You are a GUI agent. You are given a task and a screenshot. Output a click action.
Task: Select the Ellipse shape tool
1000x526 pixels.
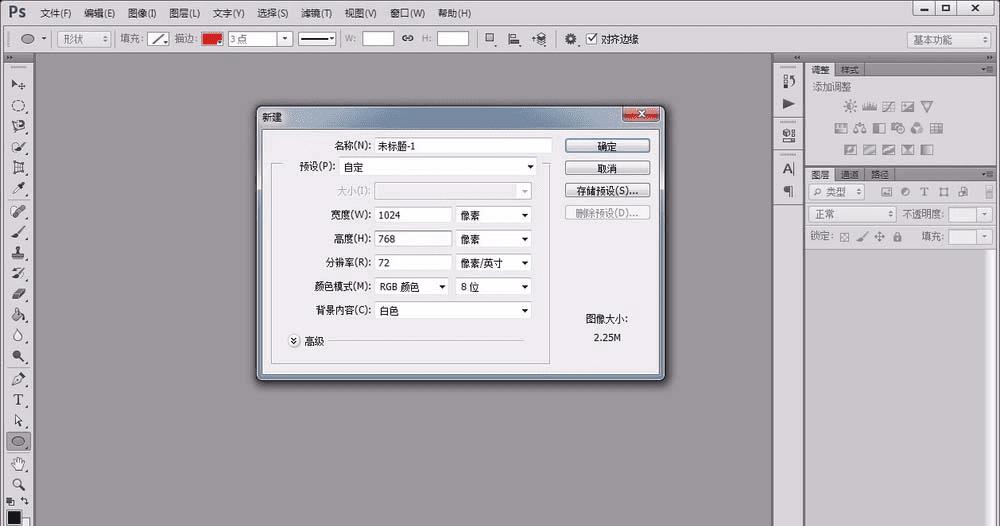(18, 441)
